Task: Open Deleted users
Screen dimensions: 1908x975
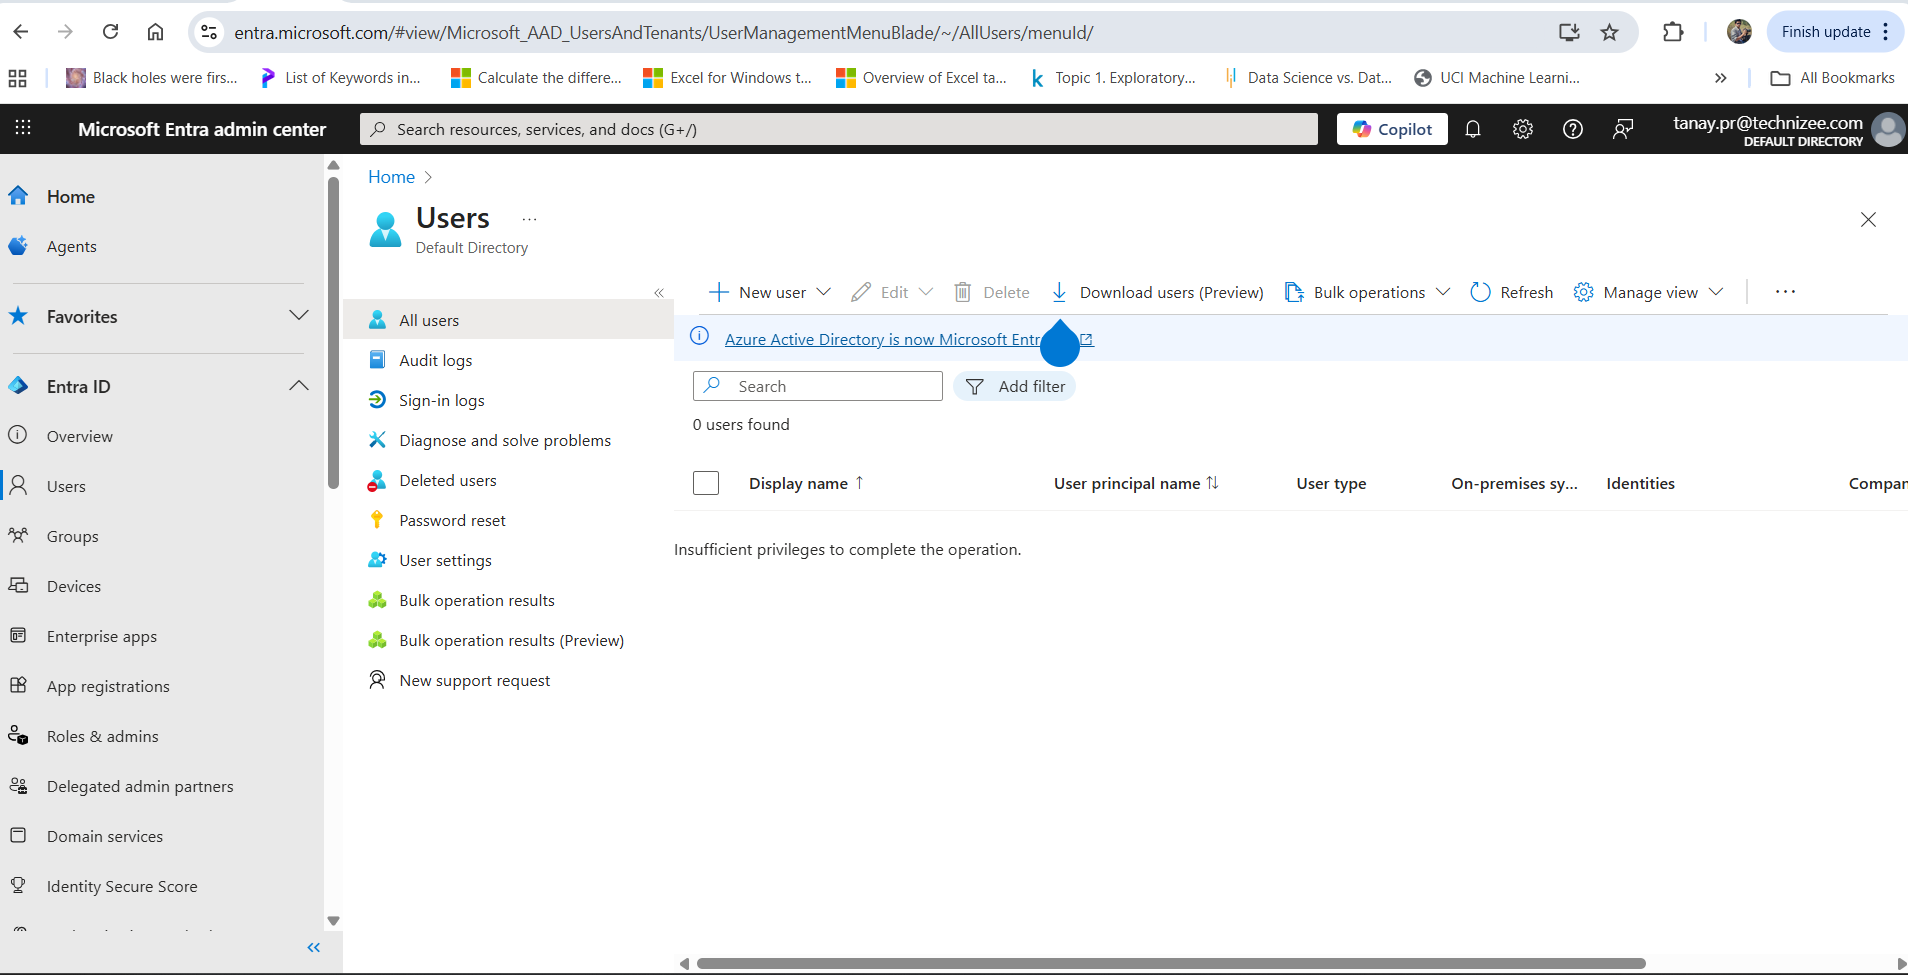Action: (448, 480)
